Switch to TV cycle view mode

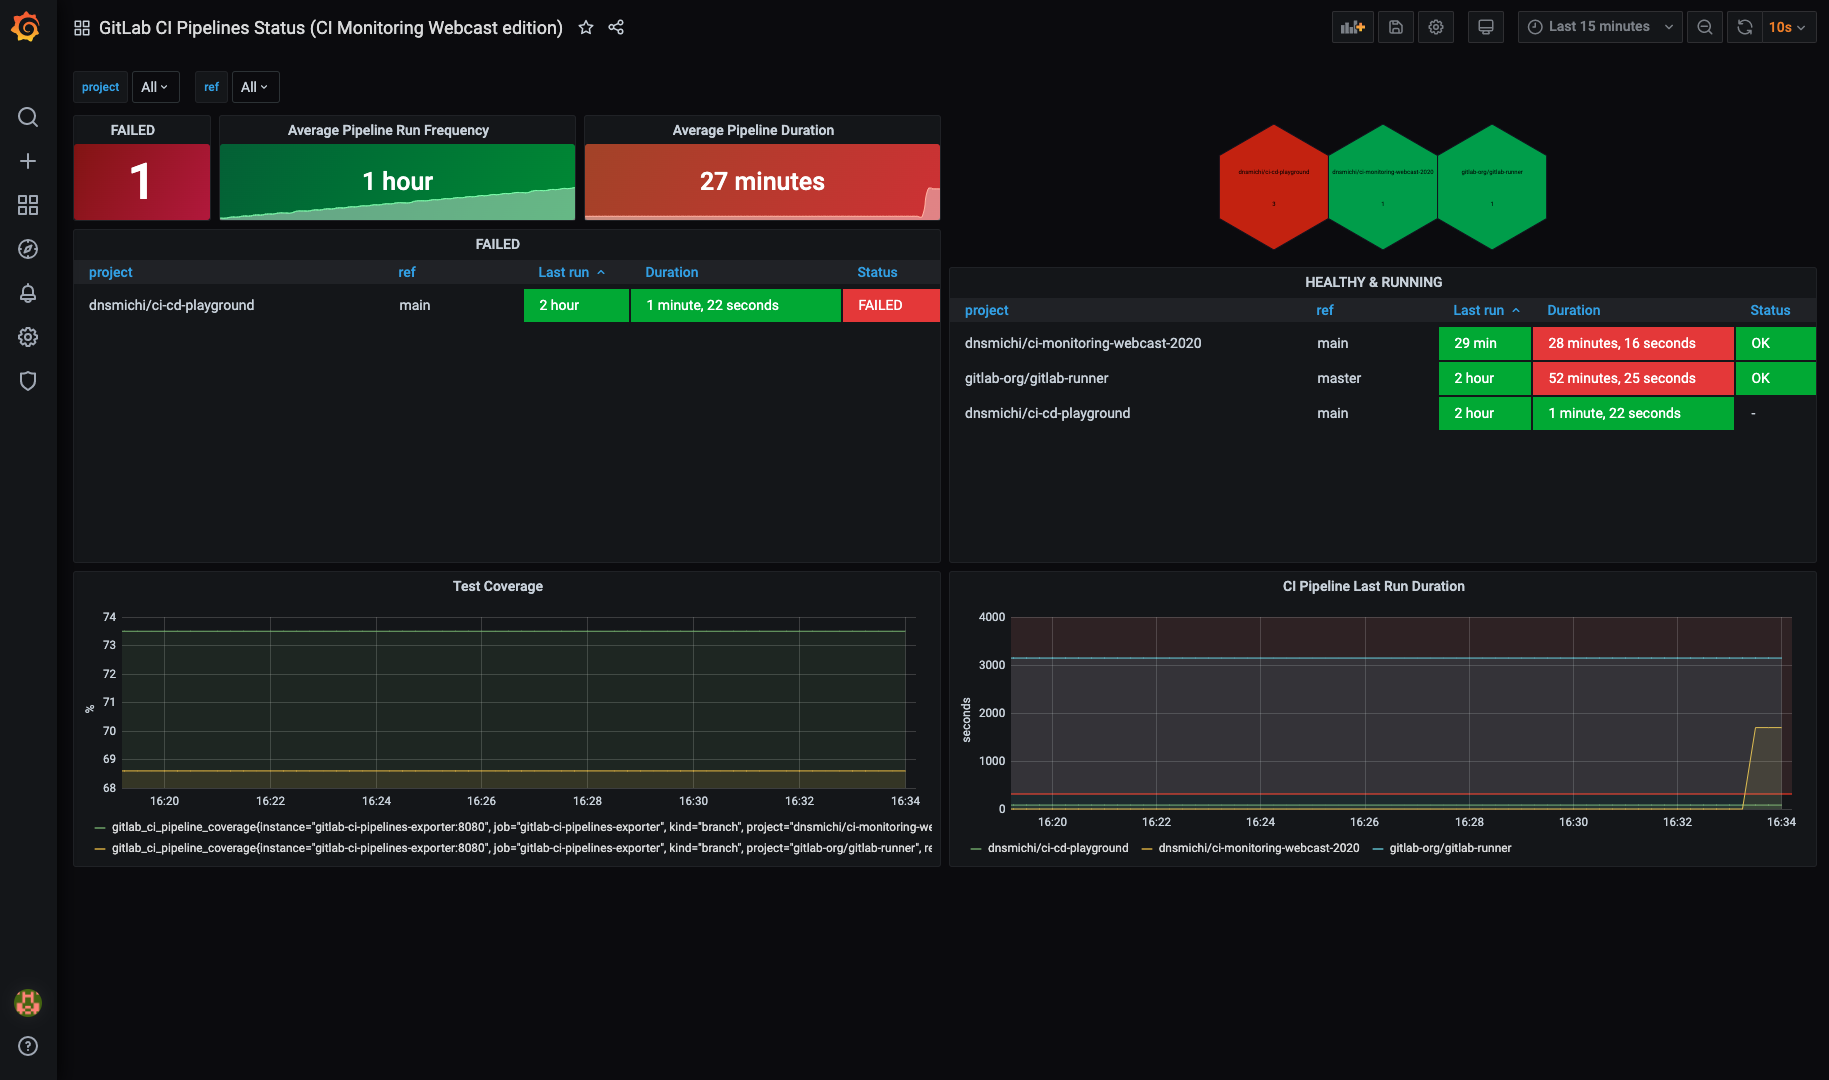[1486, 27]
